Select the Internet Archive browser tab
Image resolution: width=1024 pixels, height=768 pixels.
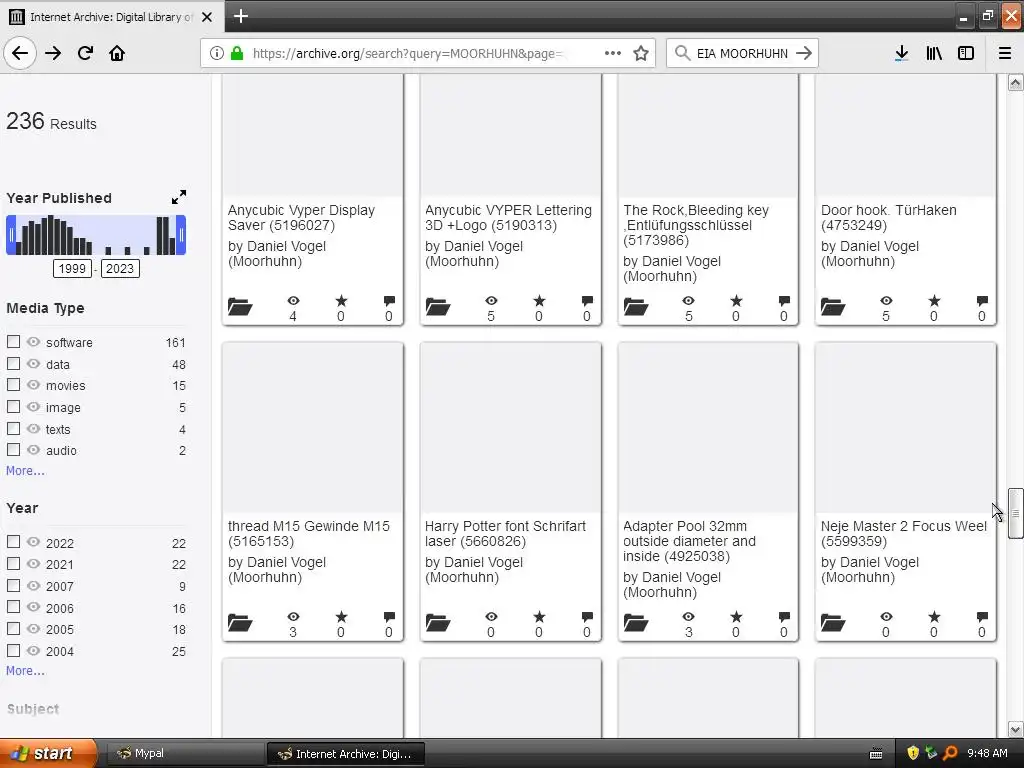[112, 17]
